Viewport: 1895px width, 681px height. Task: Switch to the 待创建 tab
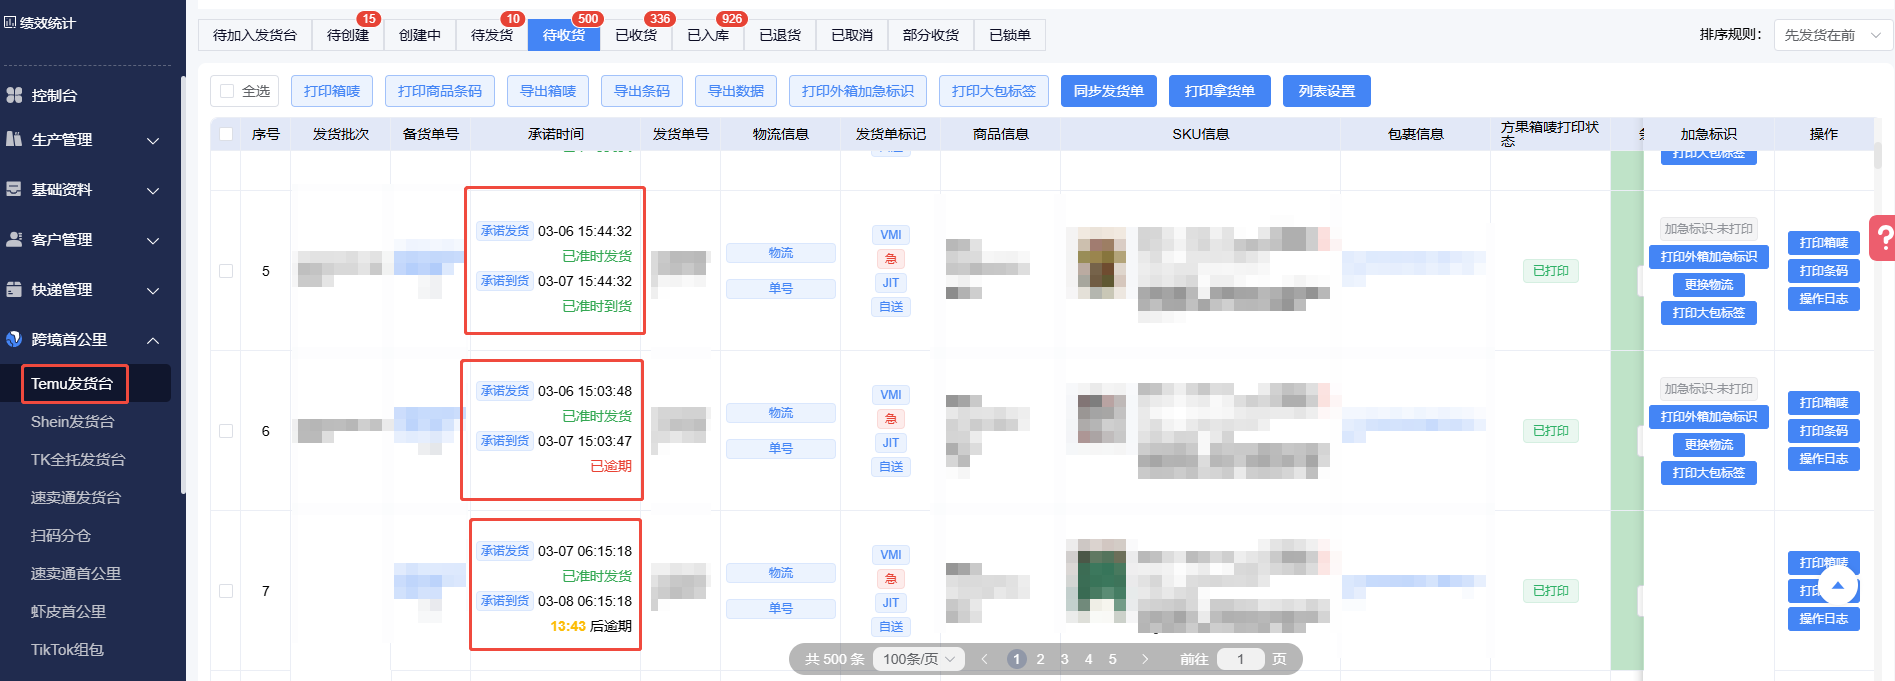(x=348, y=35)
